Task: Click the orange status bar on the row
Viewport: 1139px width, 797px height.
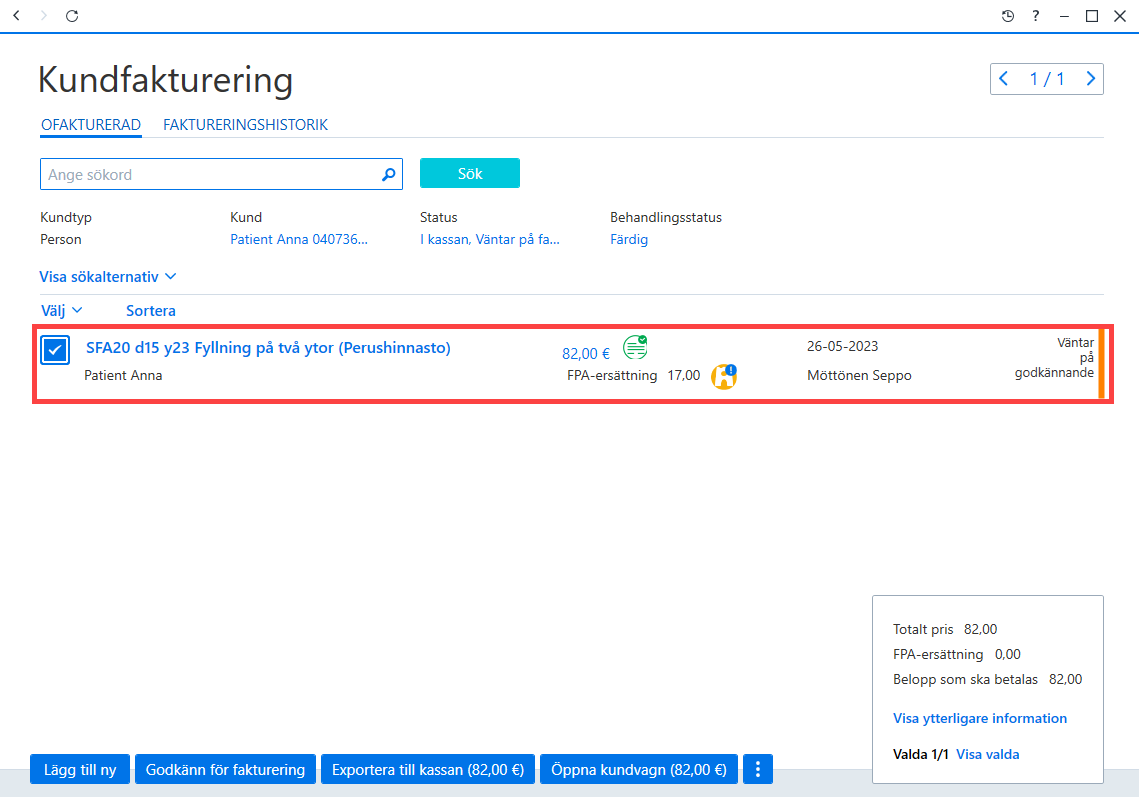Action: pyautogui.click(x=1101, y=364)
